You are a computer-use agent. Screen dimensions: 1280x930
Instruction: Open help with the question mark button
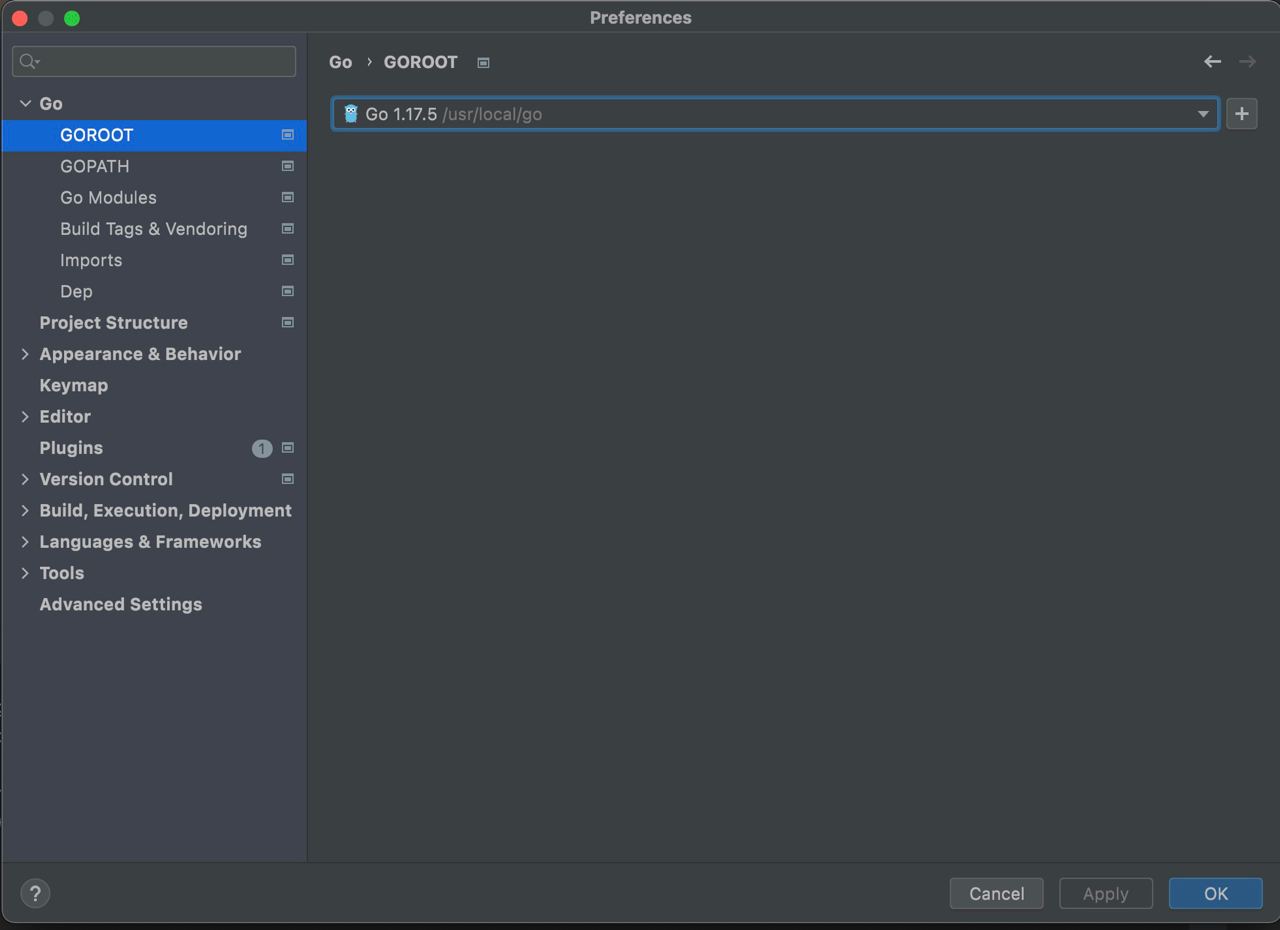click(35, 894)
